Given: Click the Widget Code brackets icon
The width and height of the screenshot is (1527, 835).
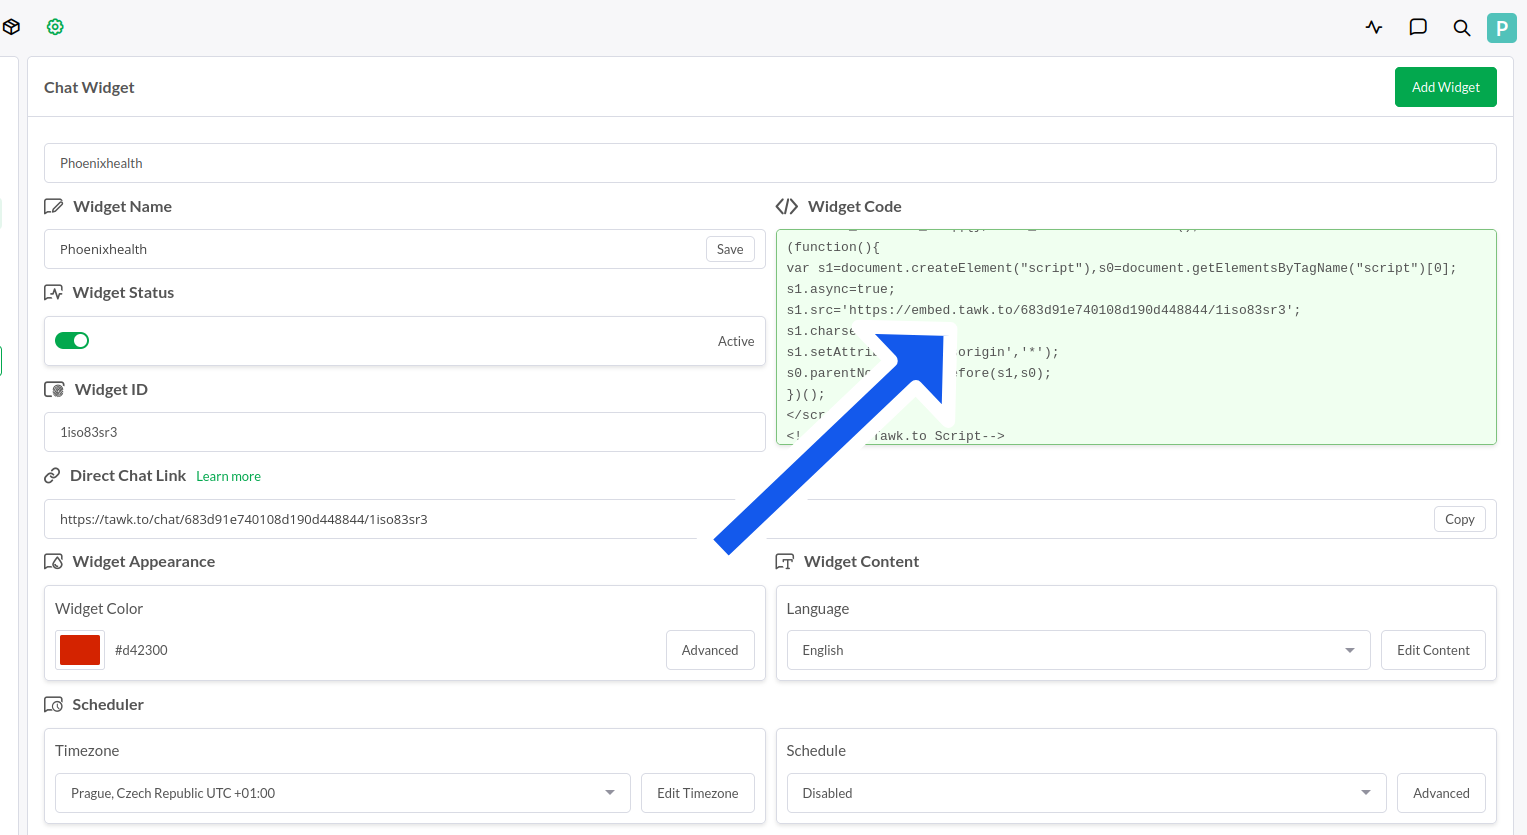Looking at the screenshot, I should point(787,207).
